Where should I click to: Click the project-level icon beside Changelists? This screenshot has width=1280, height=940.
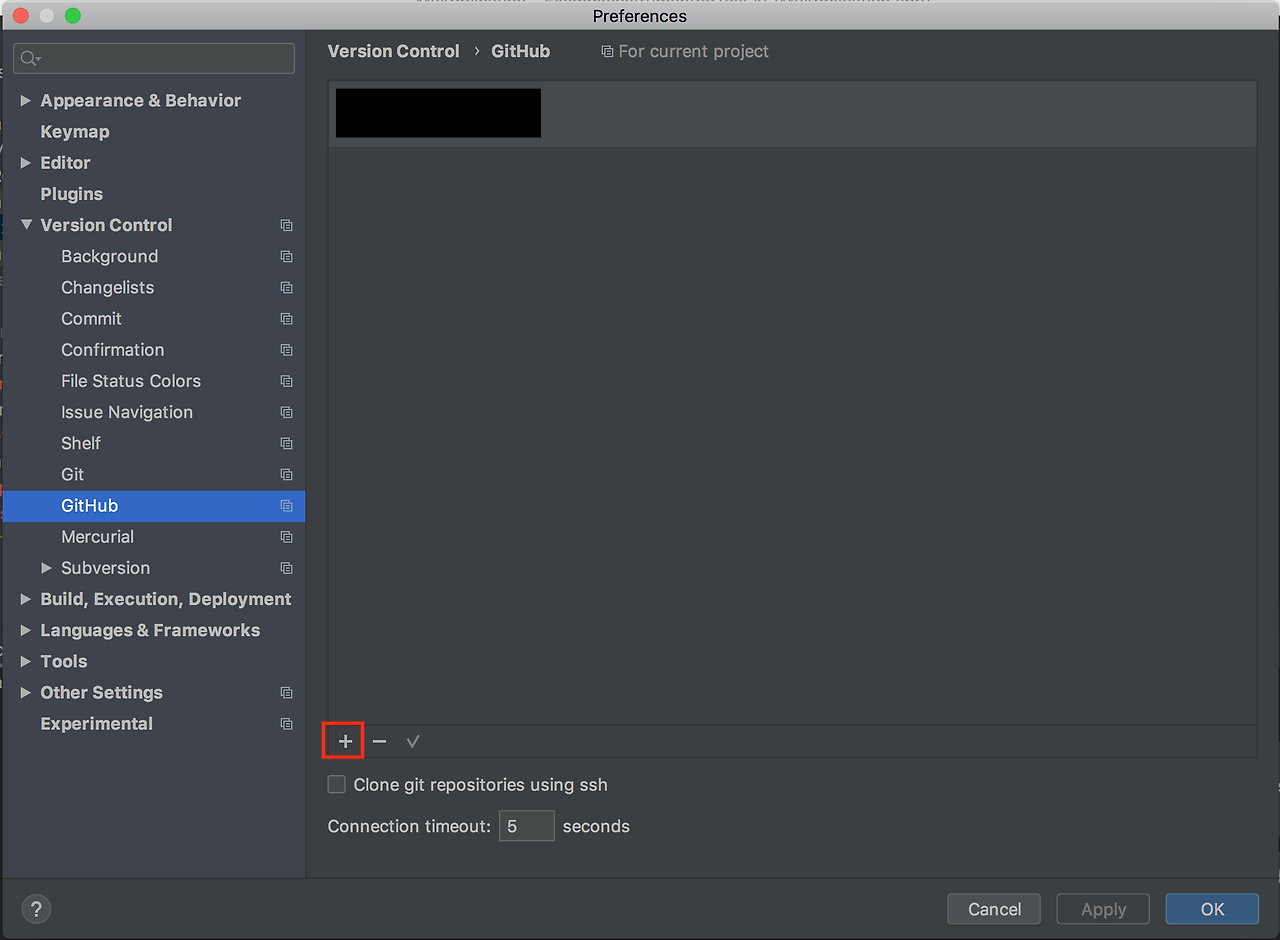[x=287, y=288]
